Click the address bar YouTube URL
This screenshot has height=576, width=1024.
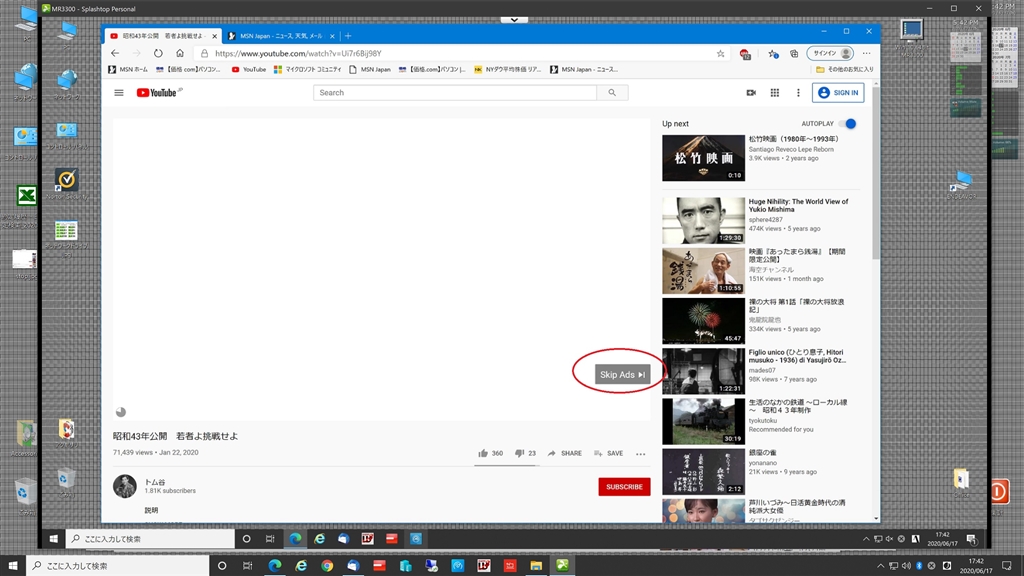298,54
